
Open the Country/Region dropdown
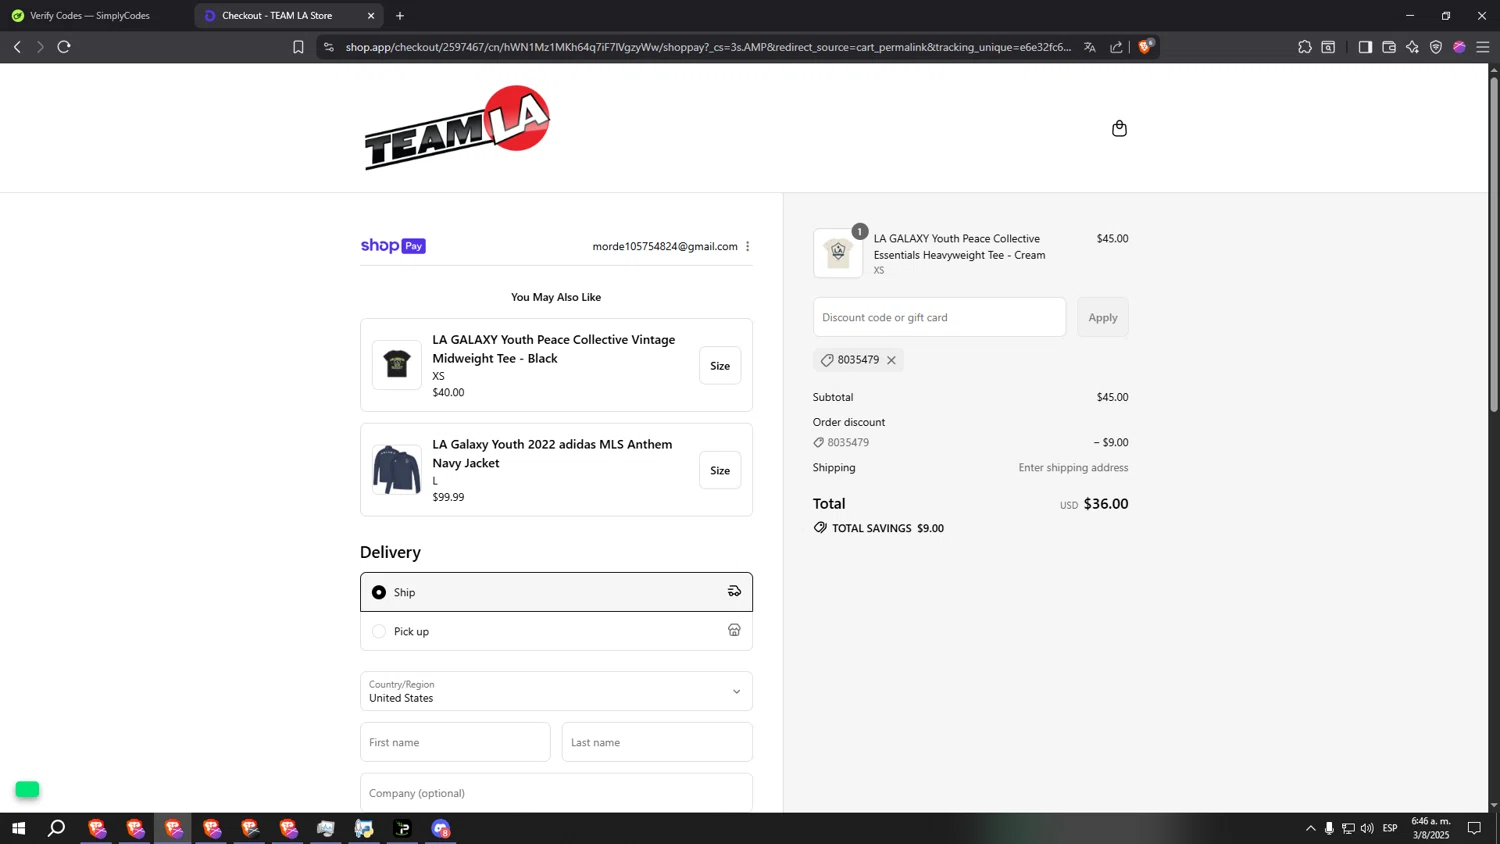tap(556, 691)
